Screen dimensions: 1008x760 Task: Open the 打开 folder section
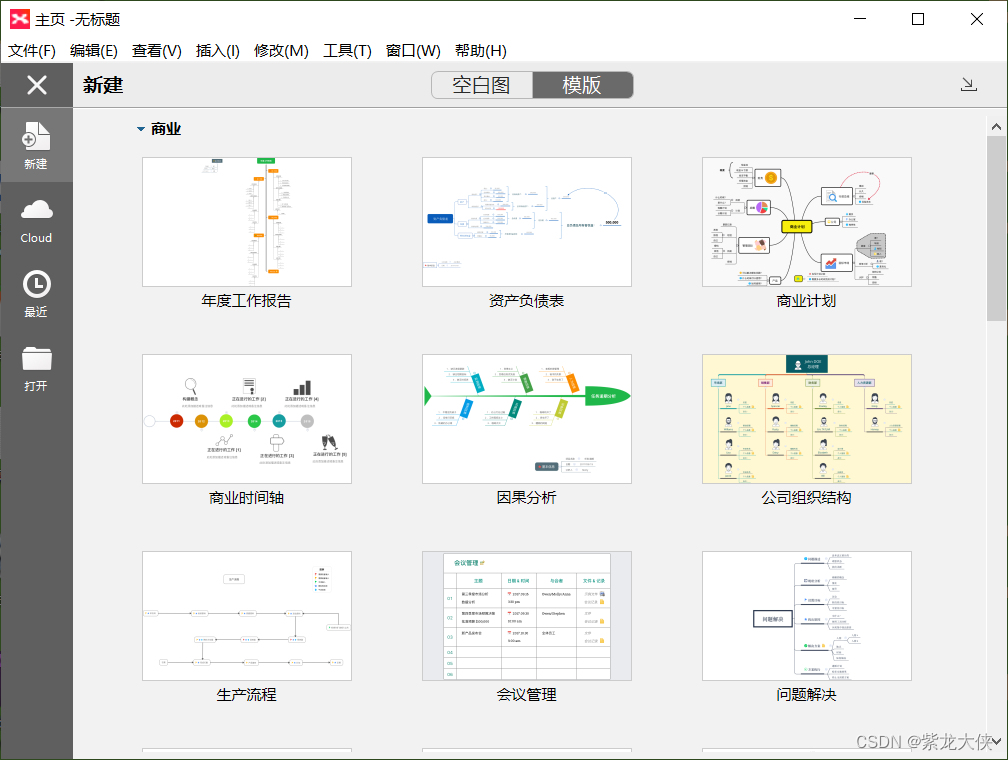pos(36,368)
